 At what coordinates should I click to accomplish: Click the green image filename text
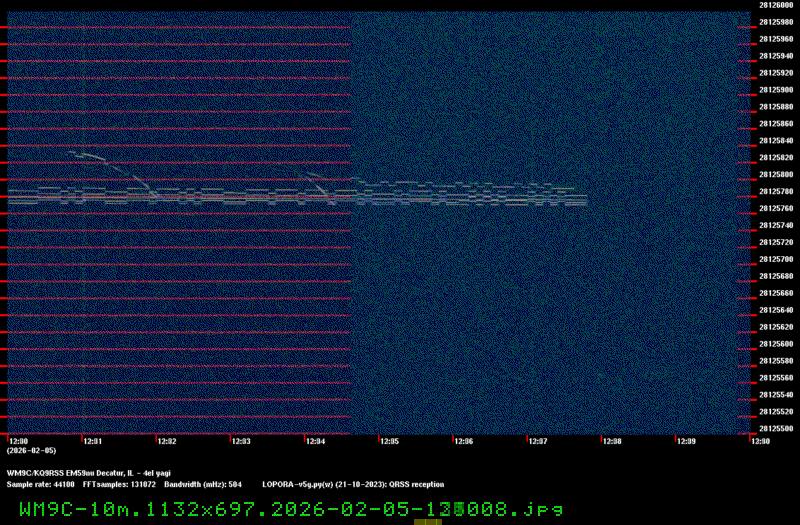click(291, 509)
